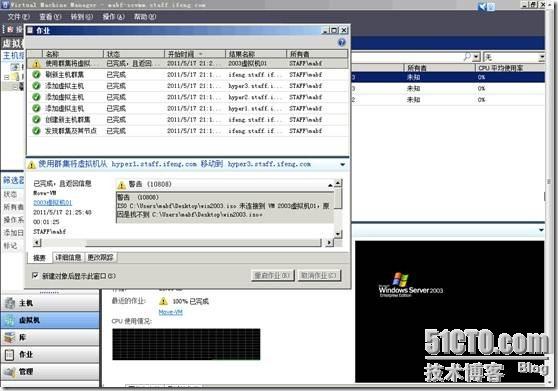558x391 pixels.
Task: Click the 100% 已完成 status text
Action: 190,302
